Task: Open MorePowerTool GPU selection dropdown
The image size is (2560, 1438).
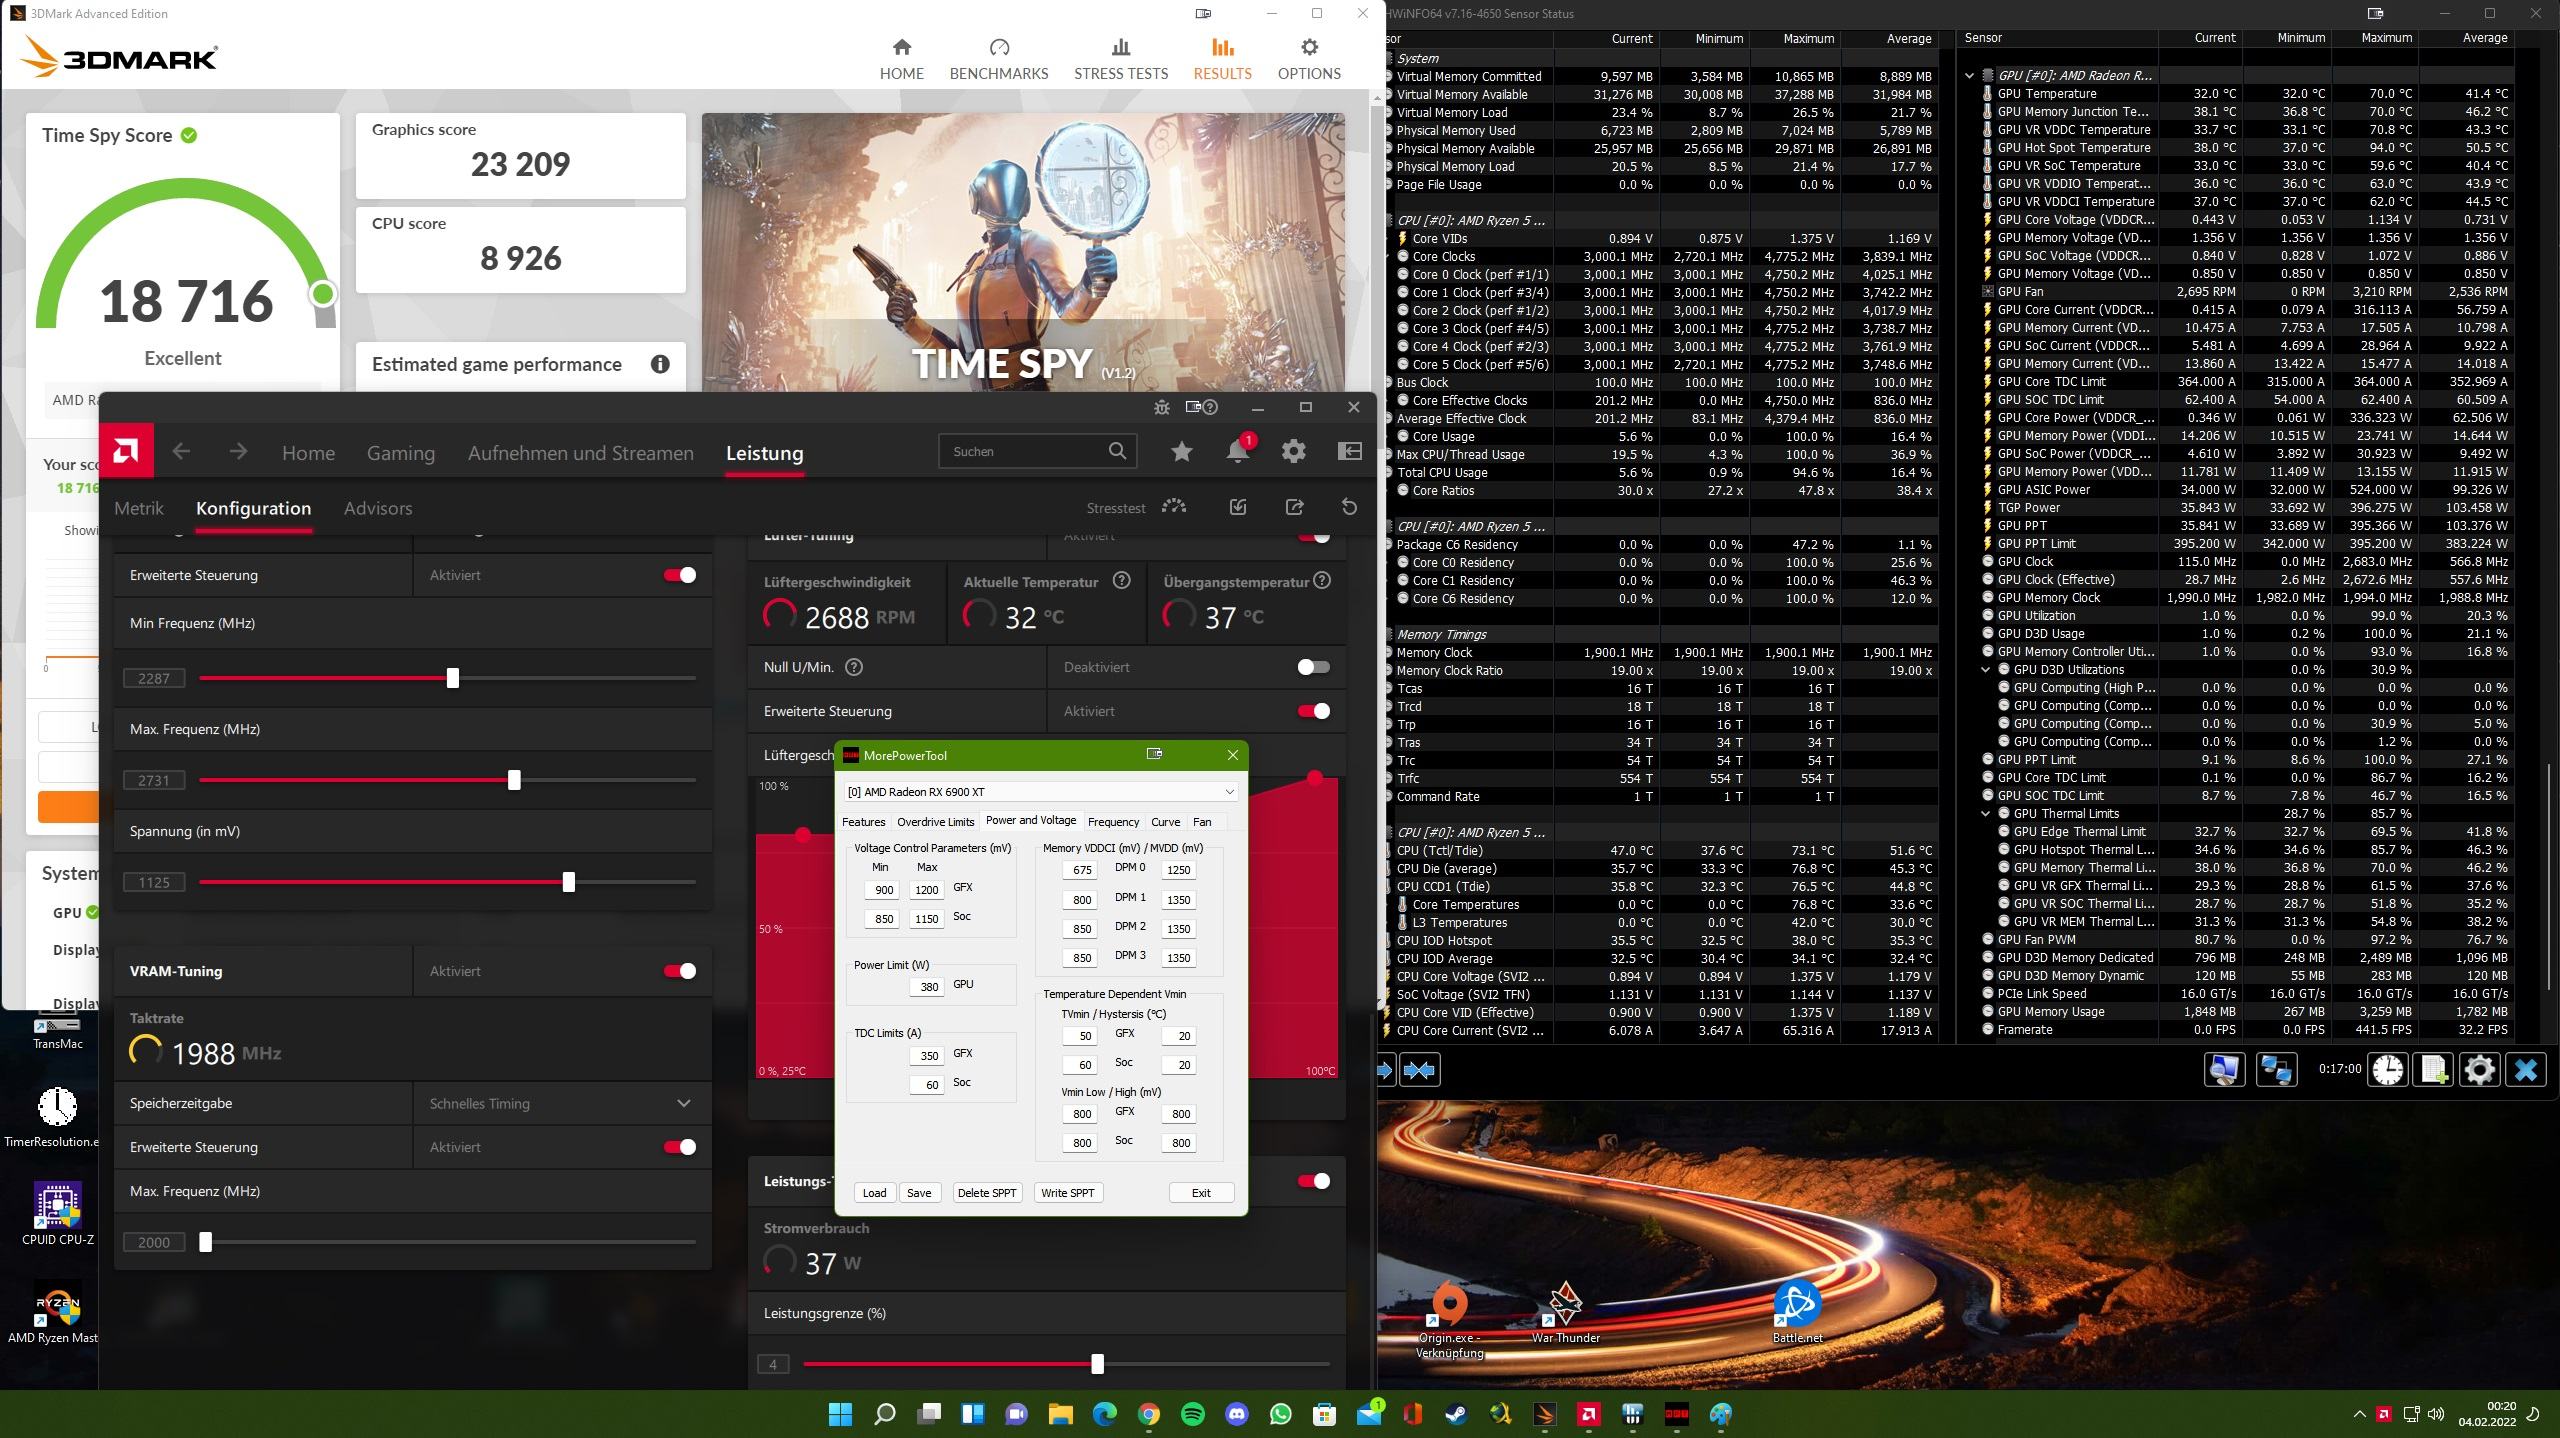Action: coord(1040,791)
